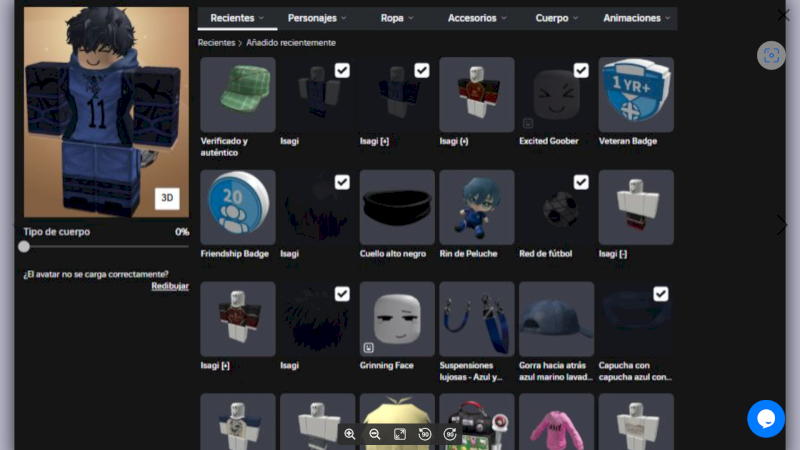
Task: Select the Rin de Peluche plush
Action: click(477, 207)
